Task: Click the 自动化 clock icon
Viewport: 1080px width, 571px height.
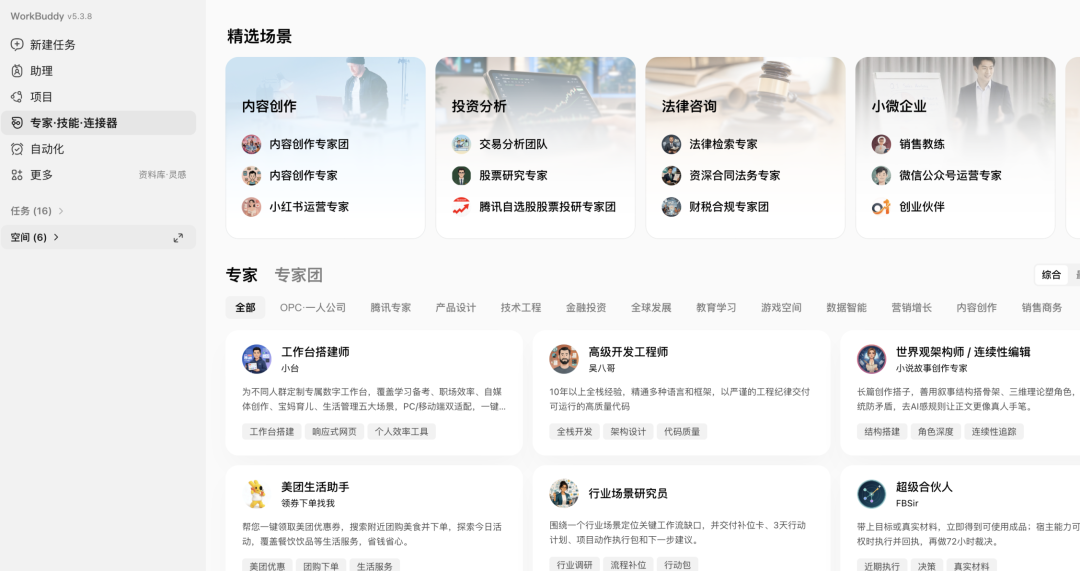Action: click(x=17, y=149)
